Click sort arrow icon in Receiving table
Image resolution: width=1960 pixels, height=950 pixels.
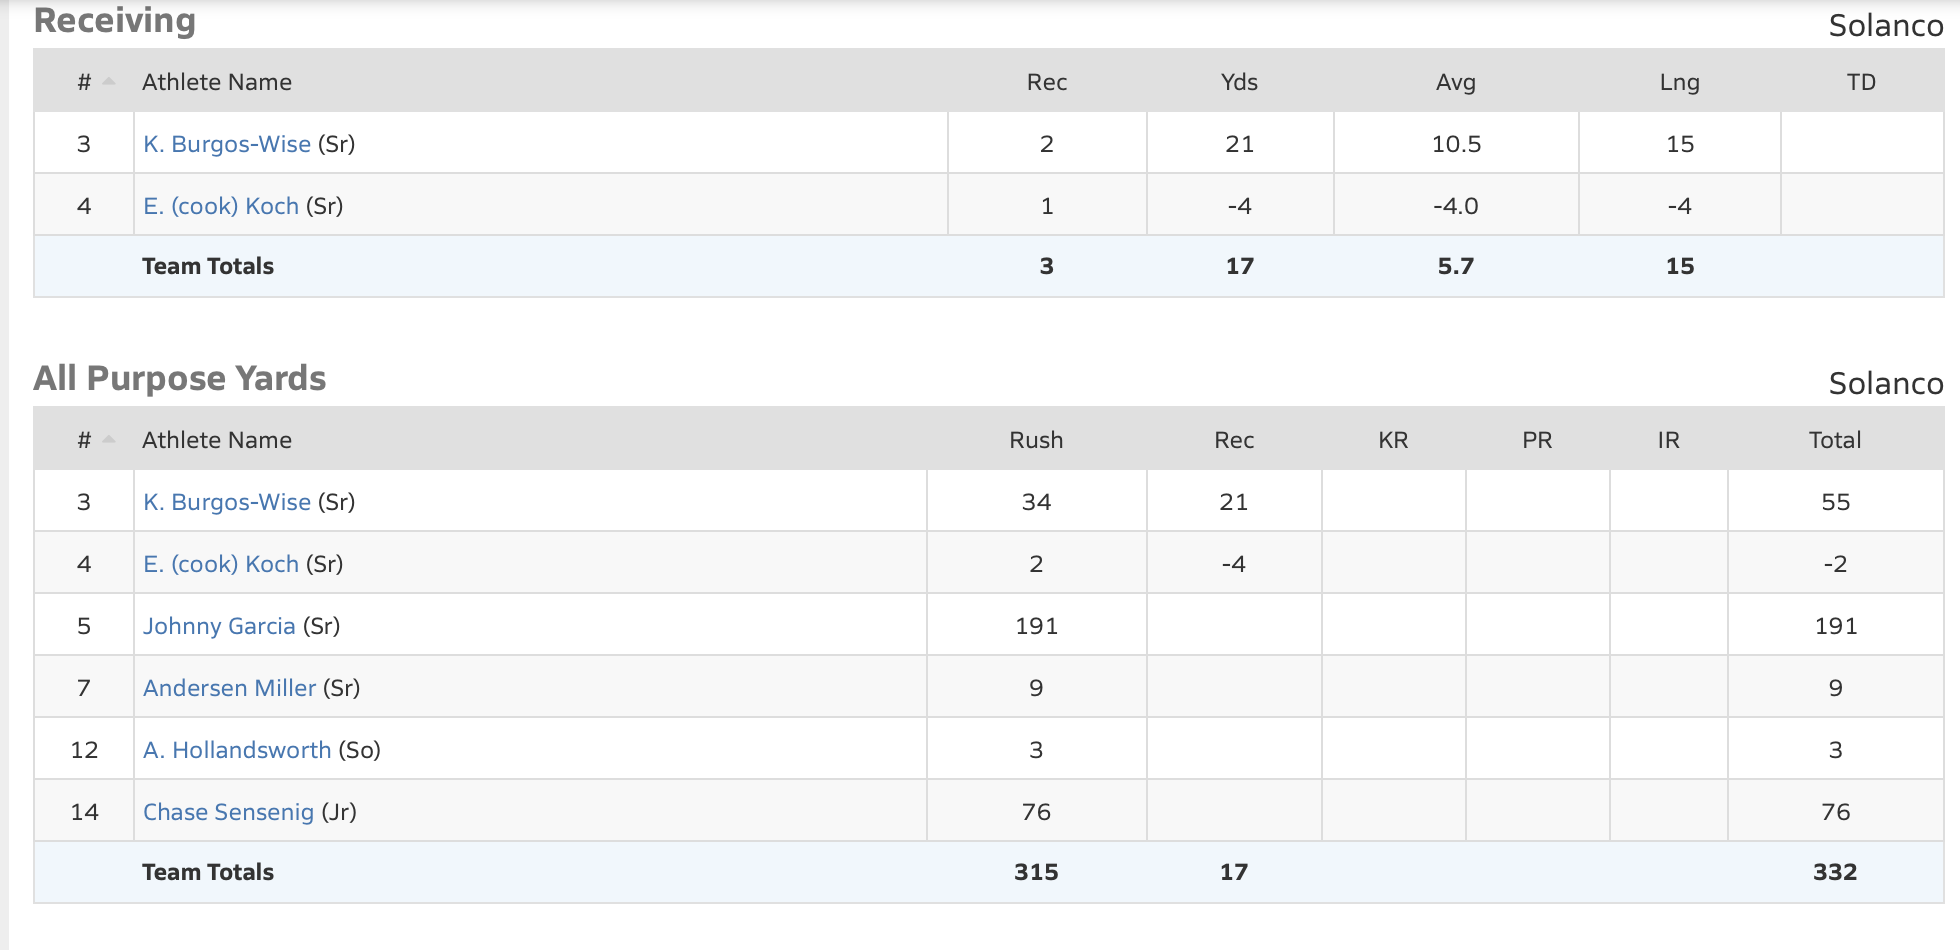[x=109, y=82]
